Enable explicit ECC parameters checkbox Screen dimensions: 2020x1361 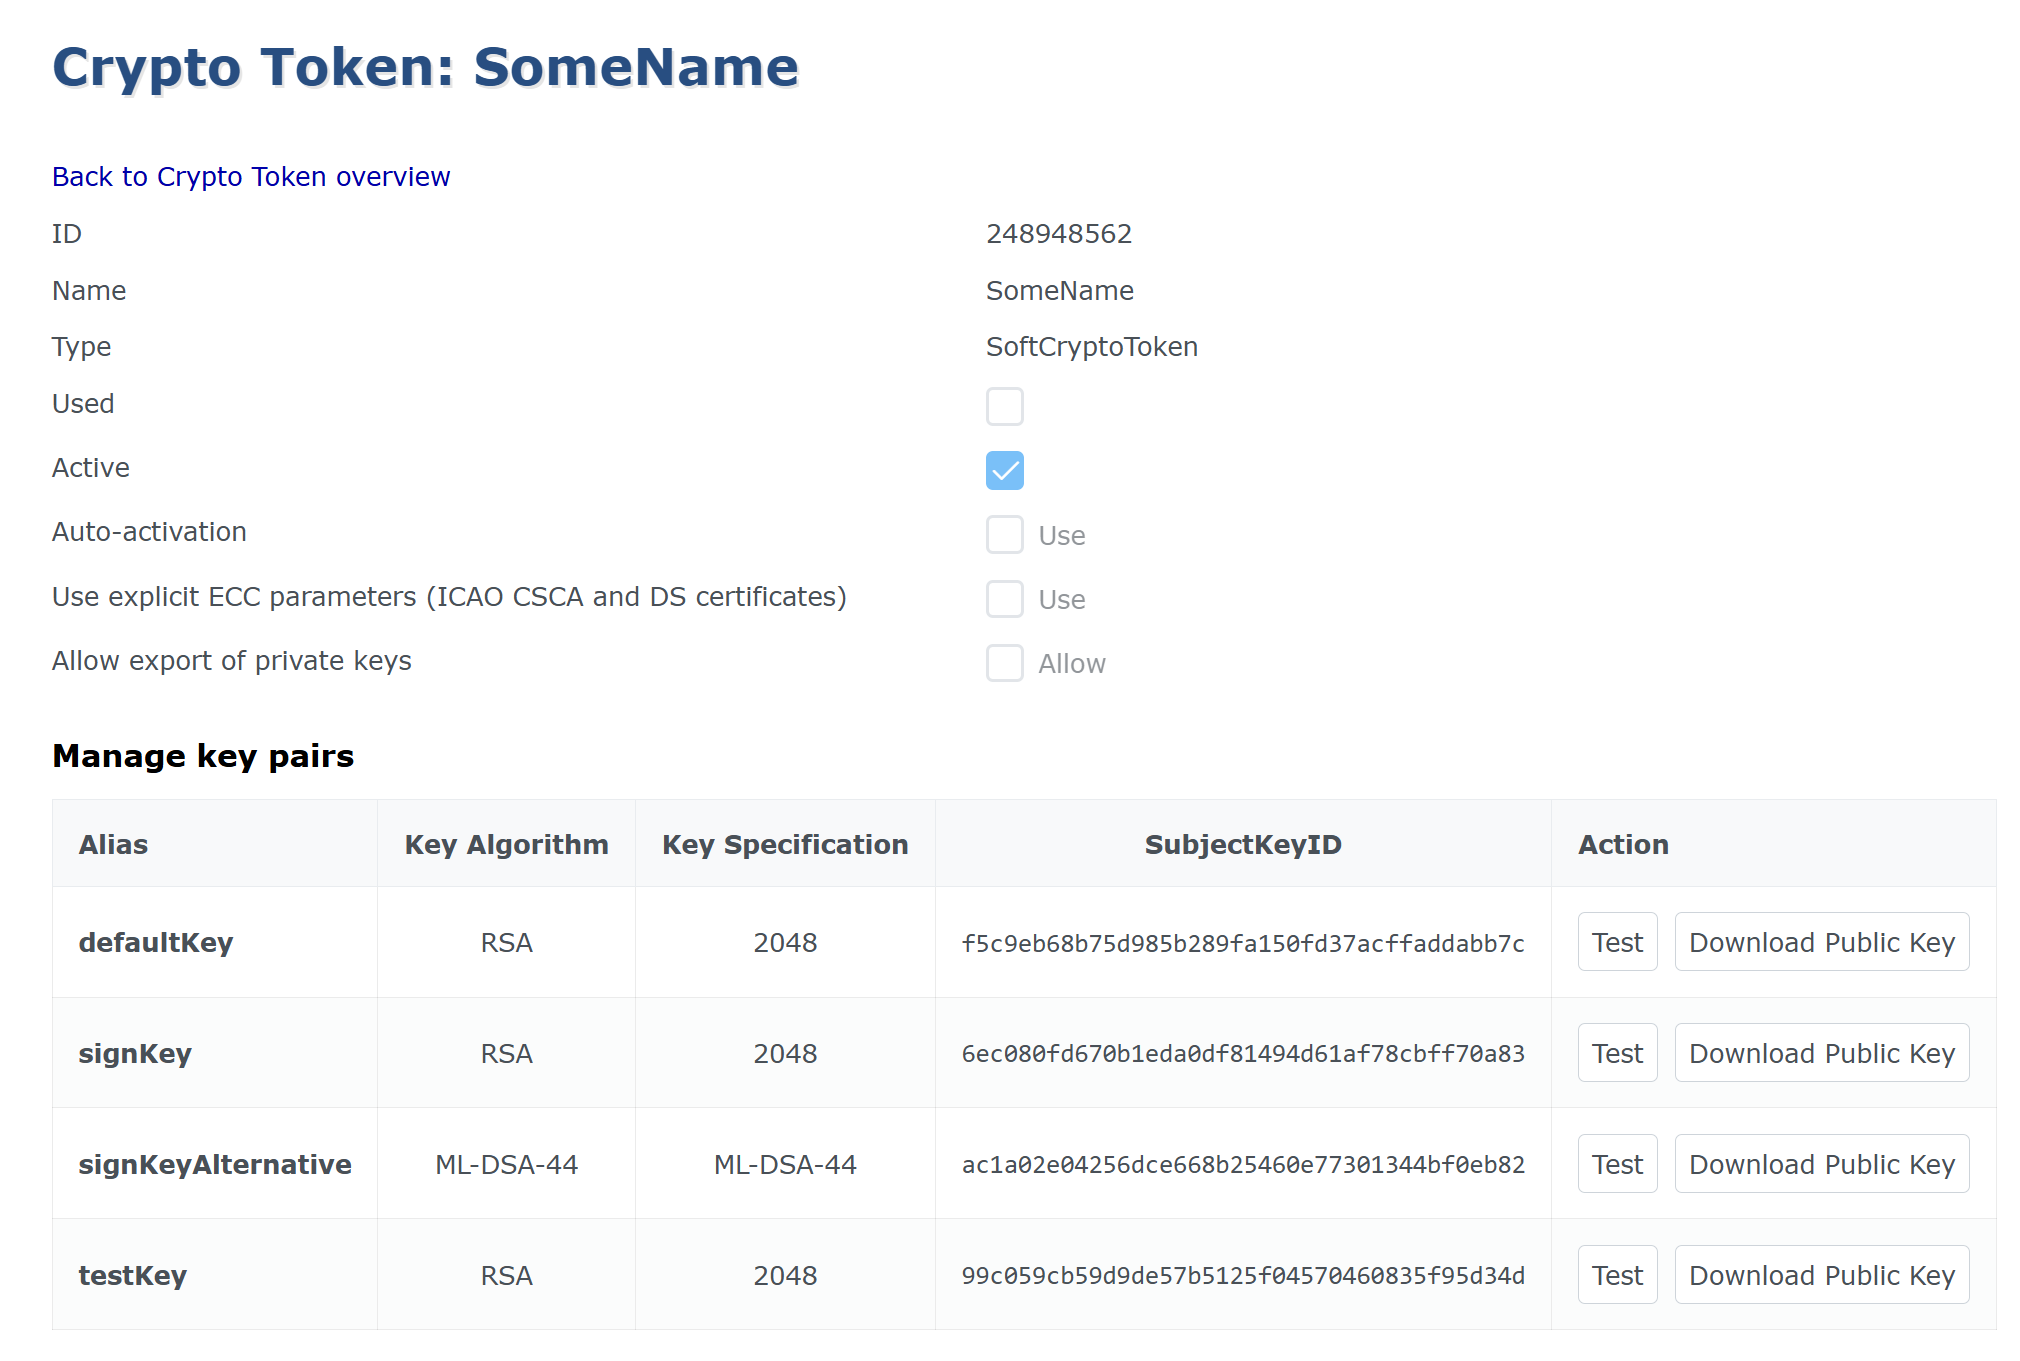1004,599
